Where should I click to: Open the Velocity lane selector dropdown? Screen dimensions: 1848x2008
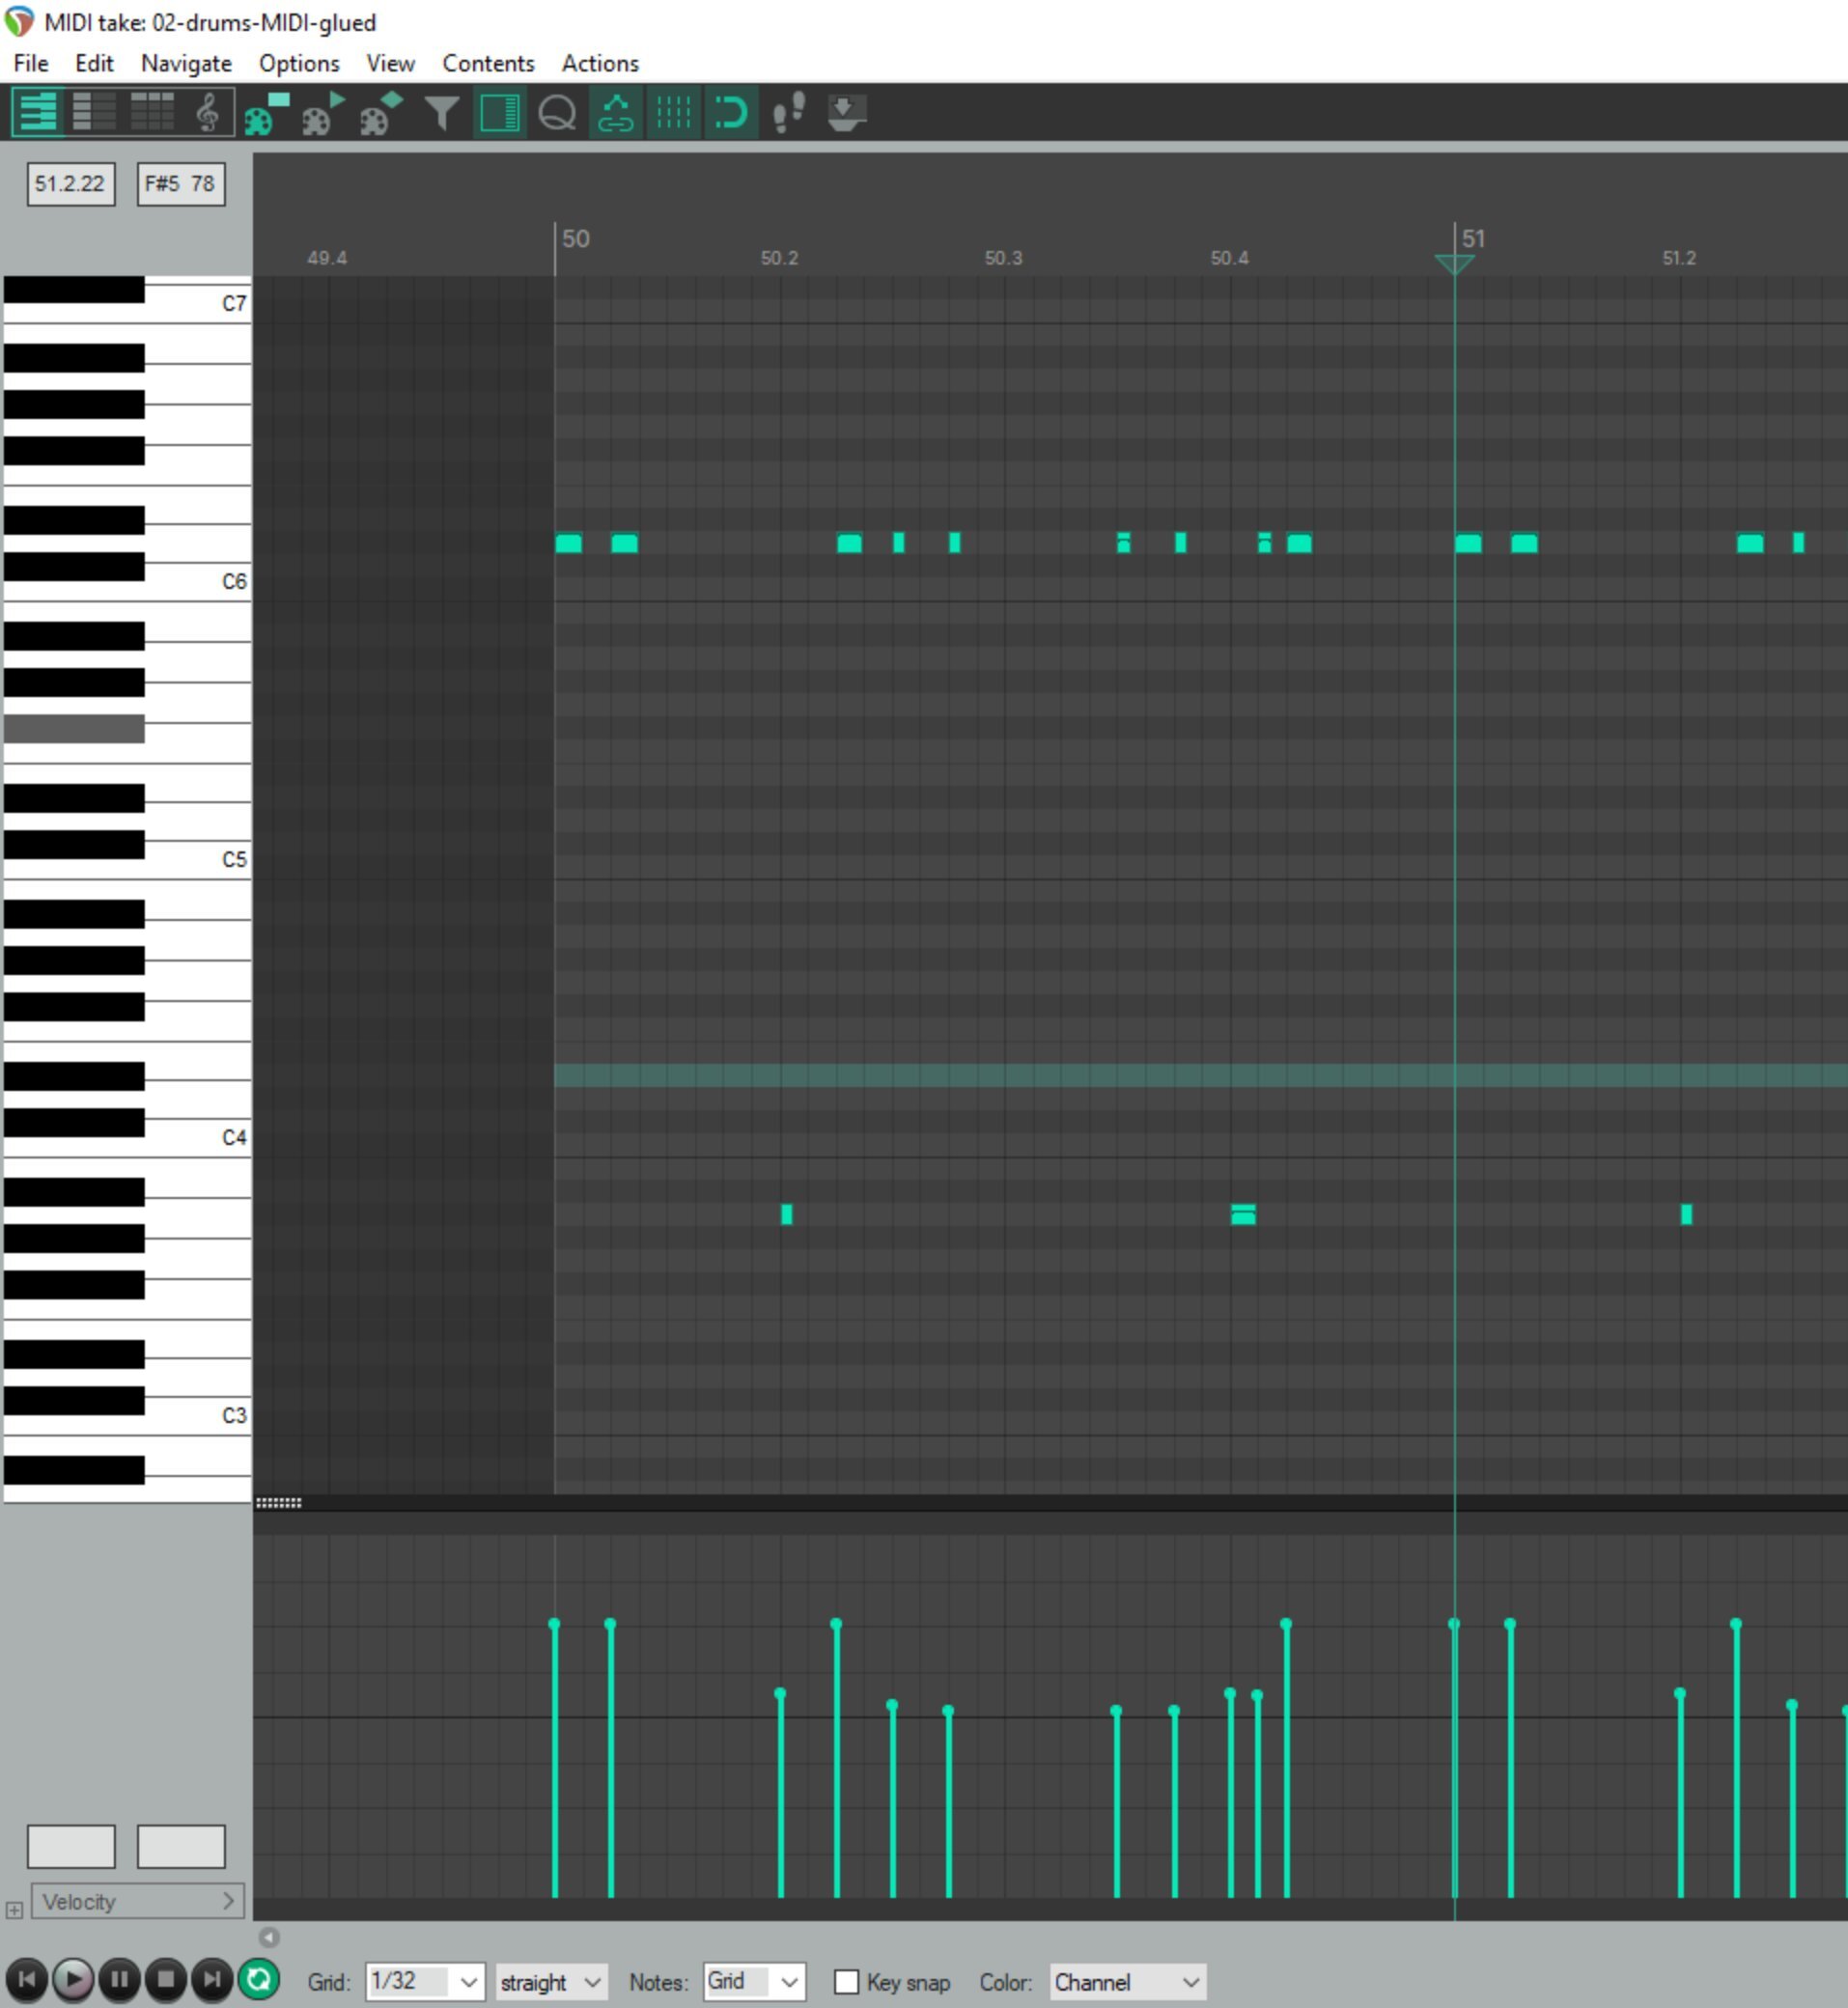coord(137,1902)
